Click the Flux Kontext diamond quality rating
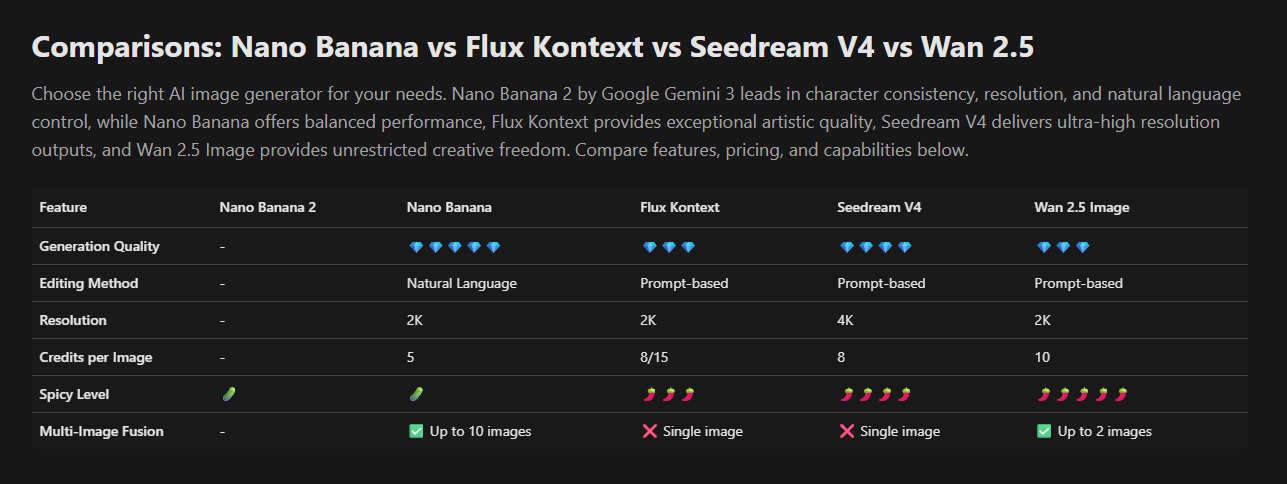1287x484 pixels. tap(667, 247)
